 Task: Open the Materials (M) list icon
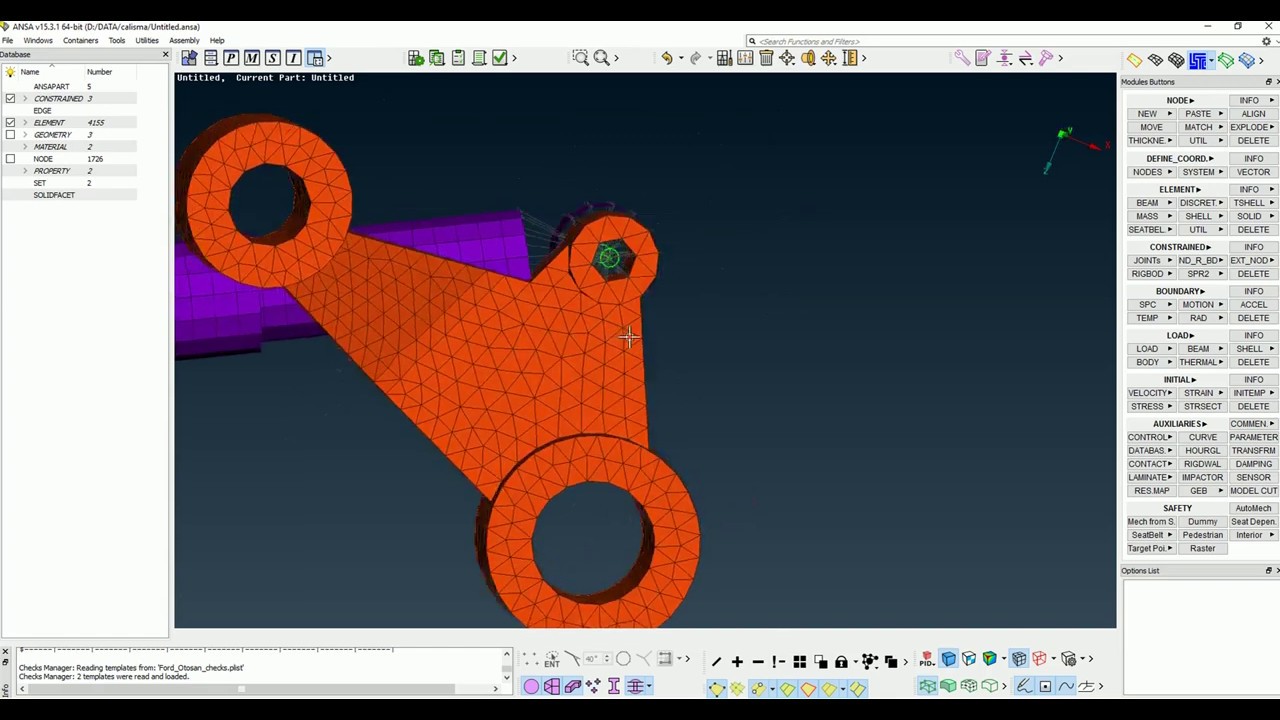point(252,58)
